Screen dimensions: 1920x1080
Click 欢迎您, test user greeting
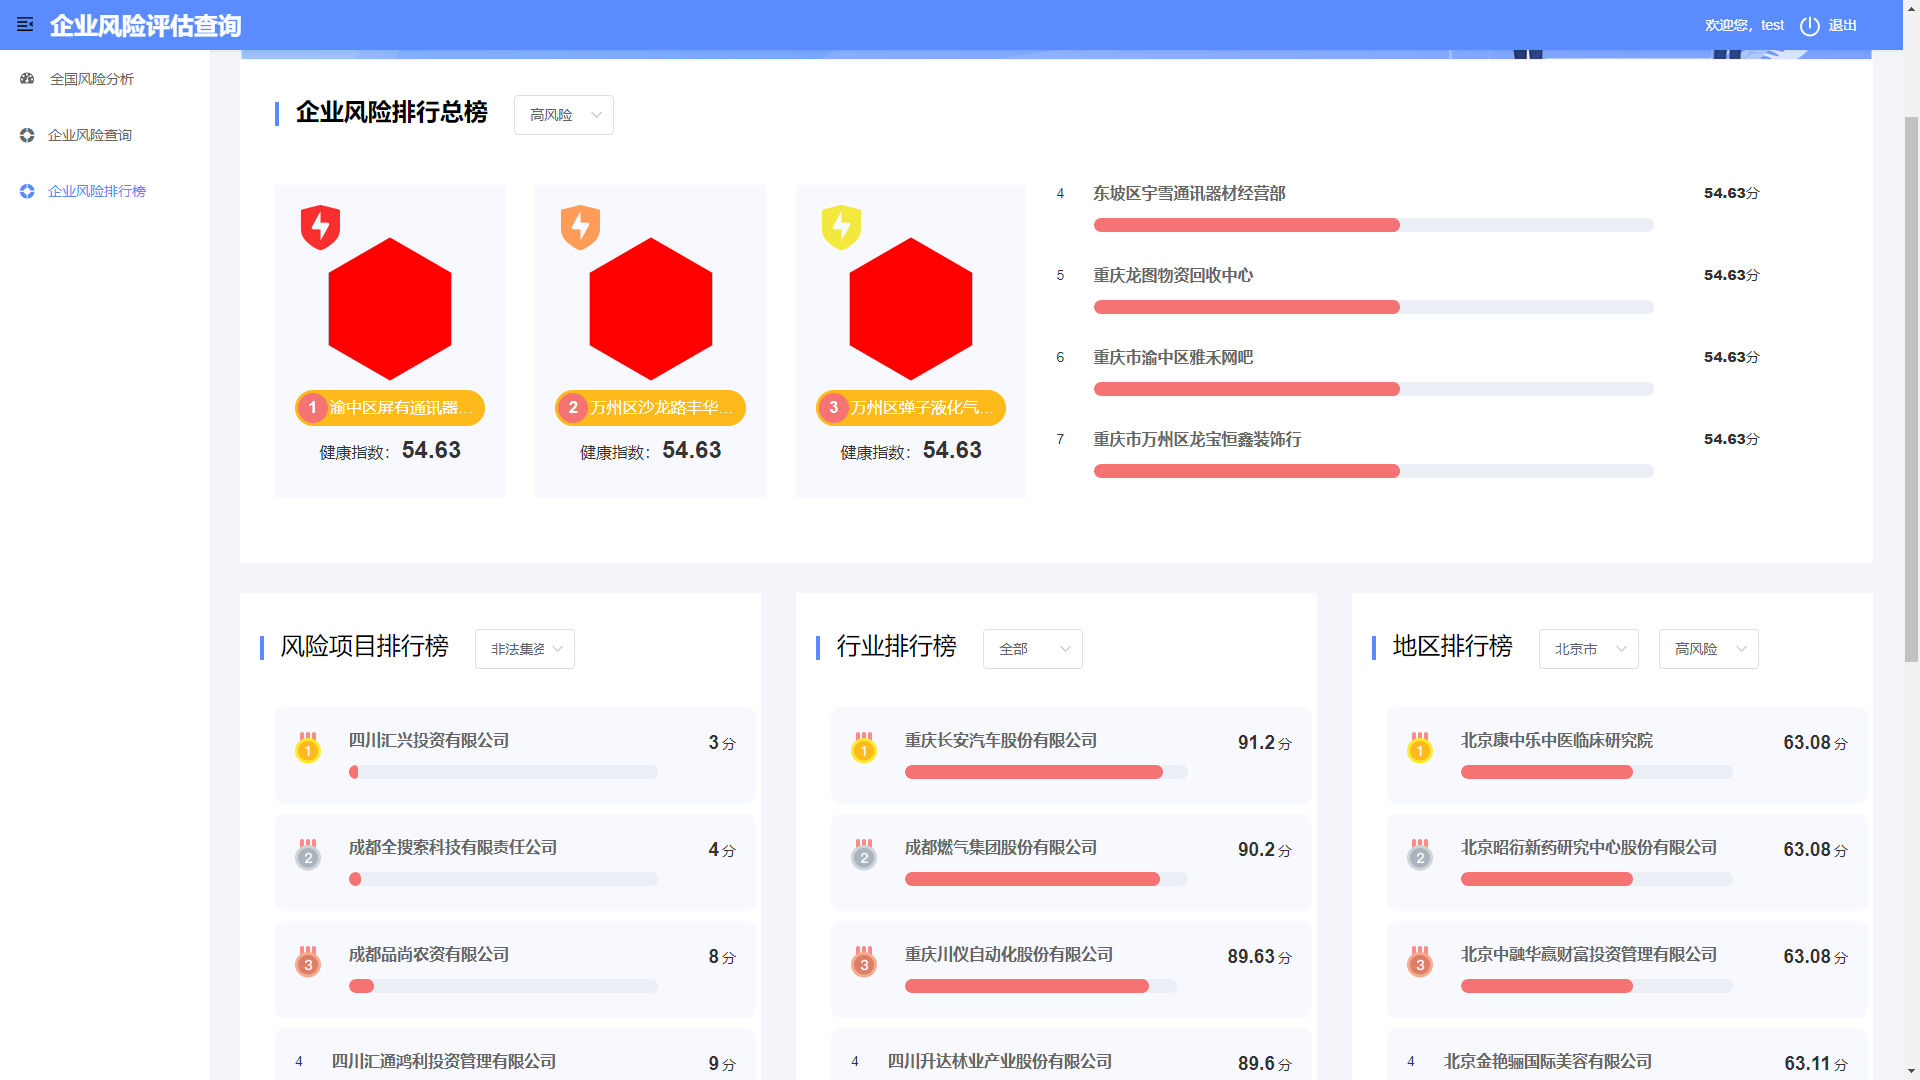[x=1744, y=26]
